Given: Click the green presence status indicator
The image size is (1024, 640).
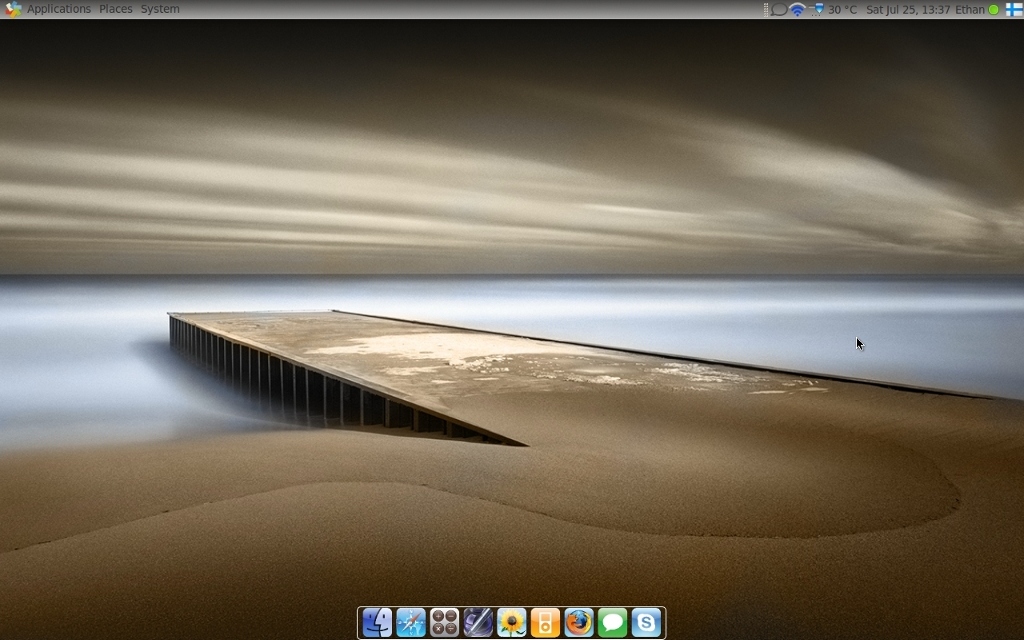Looking at the screenshot, I should tap(994, 10).
